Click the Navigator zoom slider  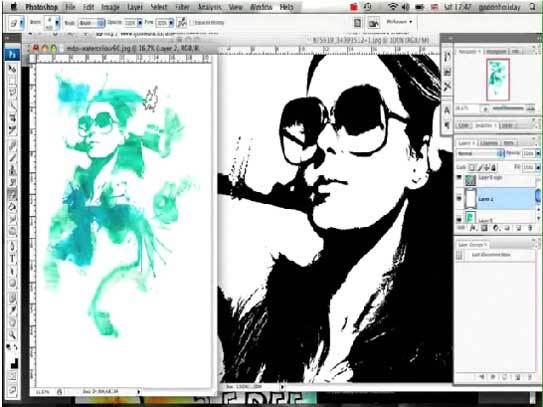[x=508, y=108]
